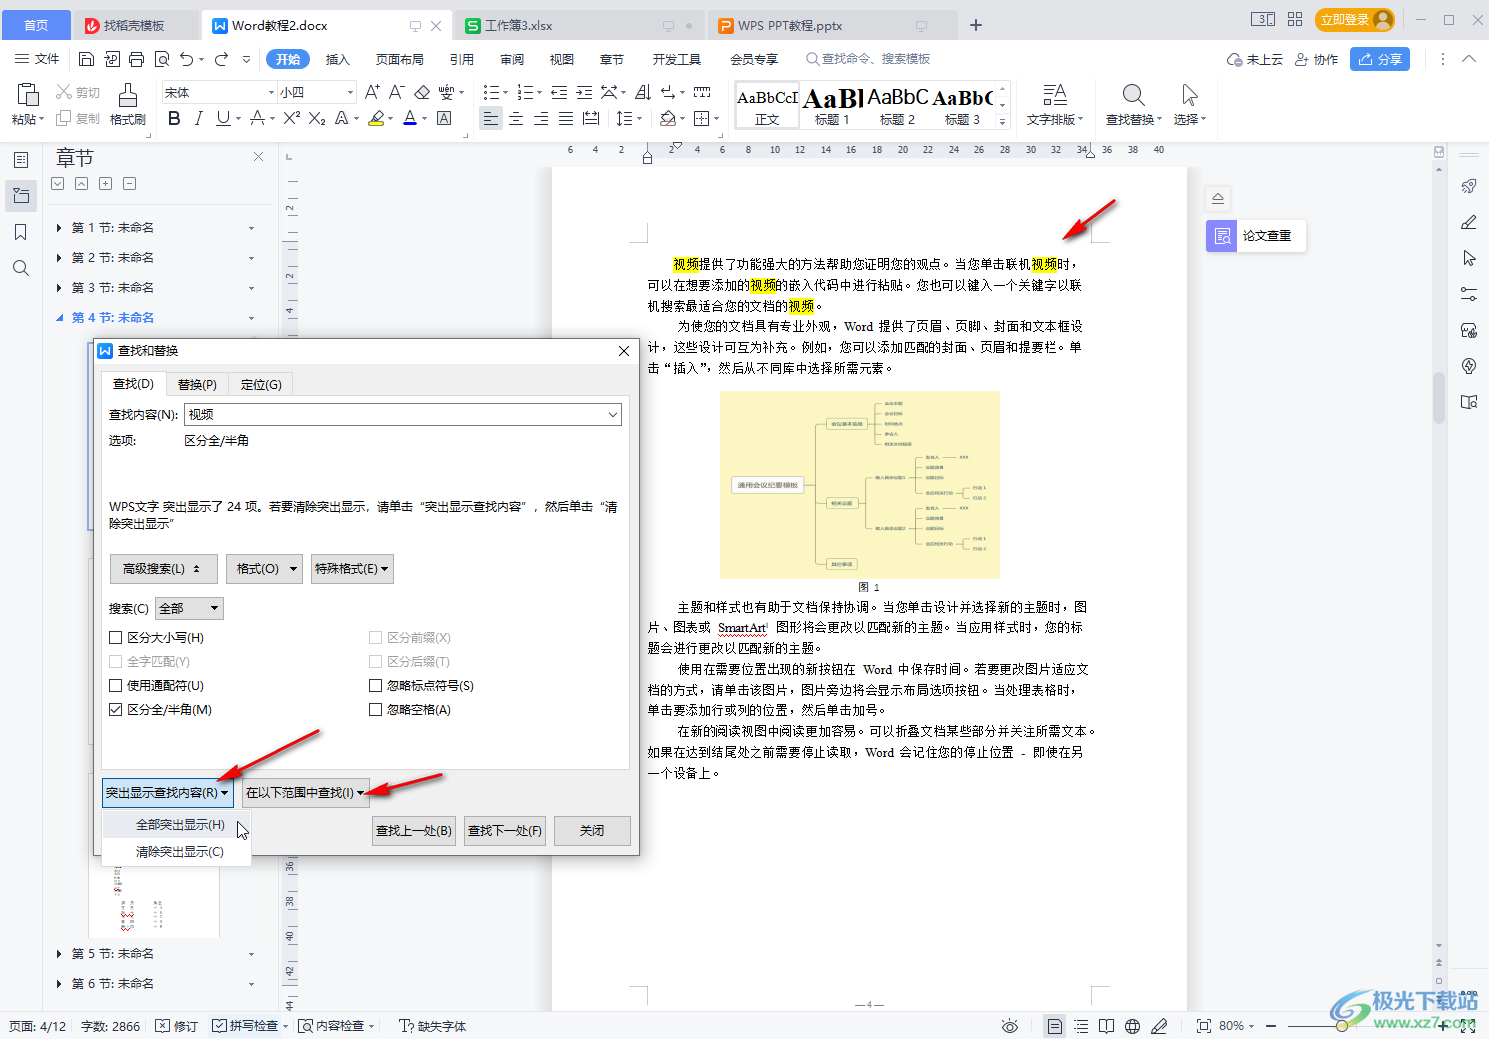Increase font size icon
The width and height of the screenshot is (1489, 1039).
click(372, 92)
